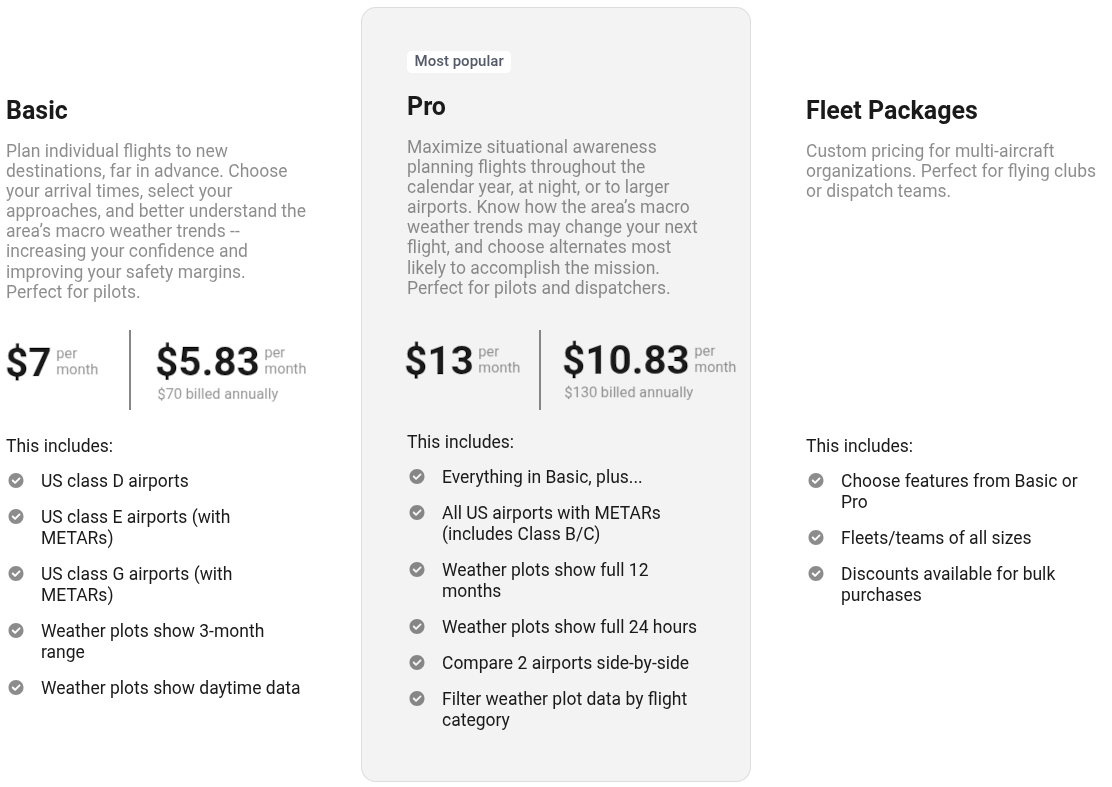The height and width of the screenshot is (787, 1112).
Task: Click checkmark icon beside US class D airports
Action: [x=16, y=481]
